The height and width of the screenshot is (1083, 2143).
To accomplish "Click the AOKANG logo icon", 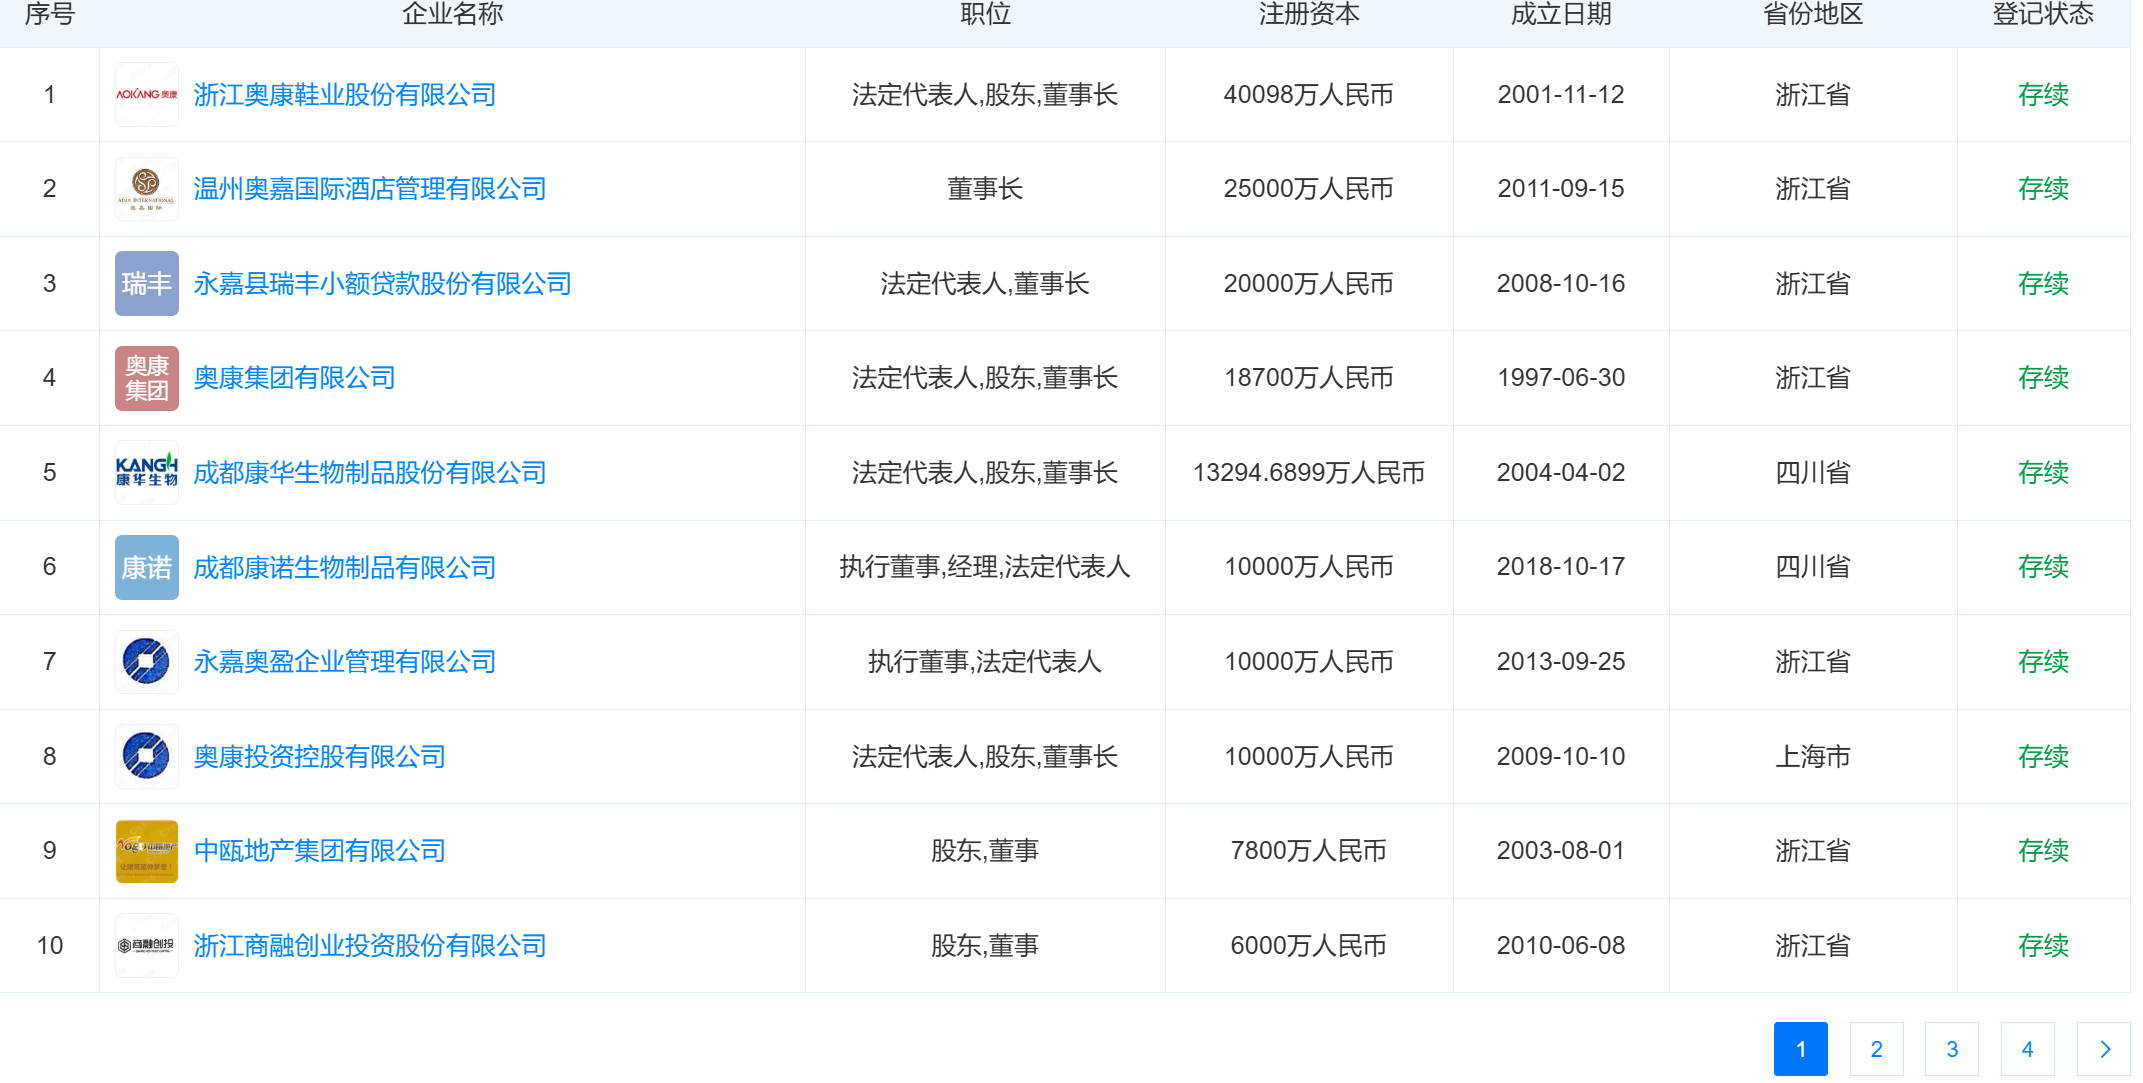I will [x=146, y=95].
